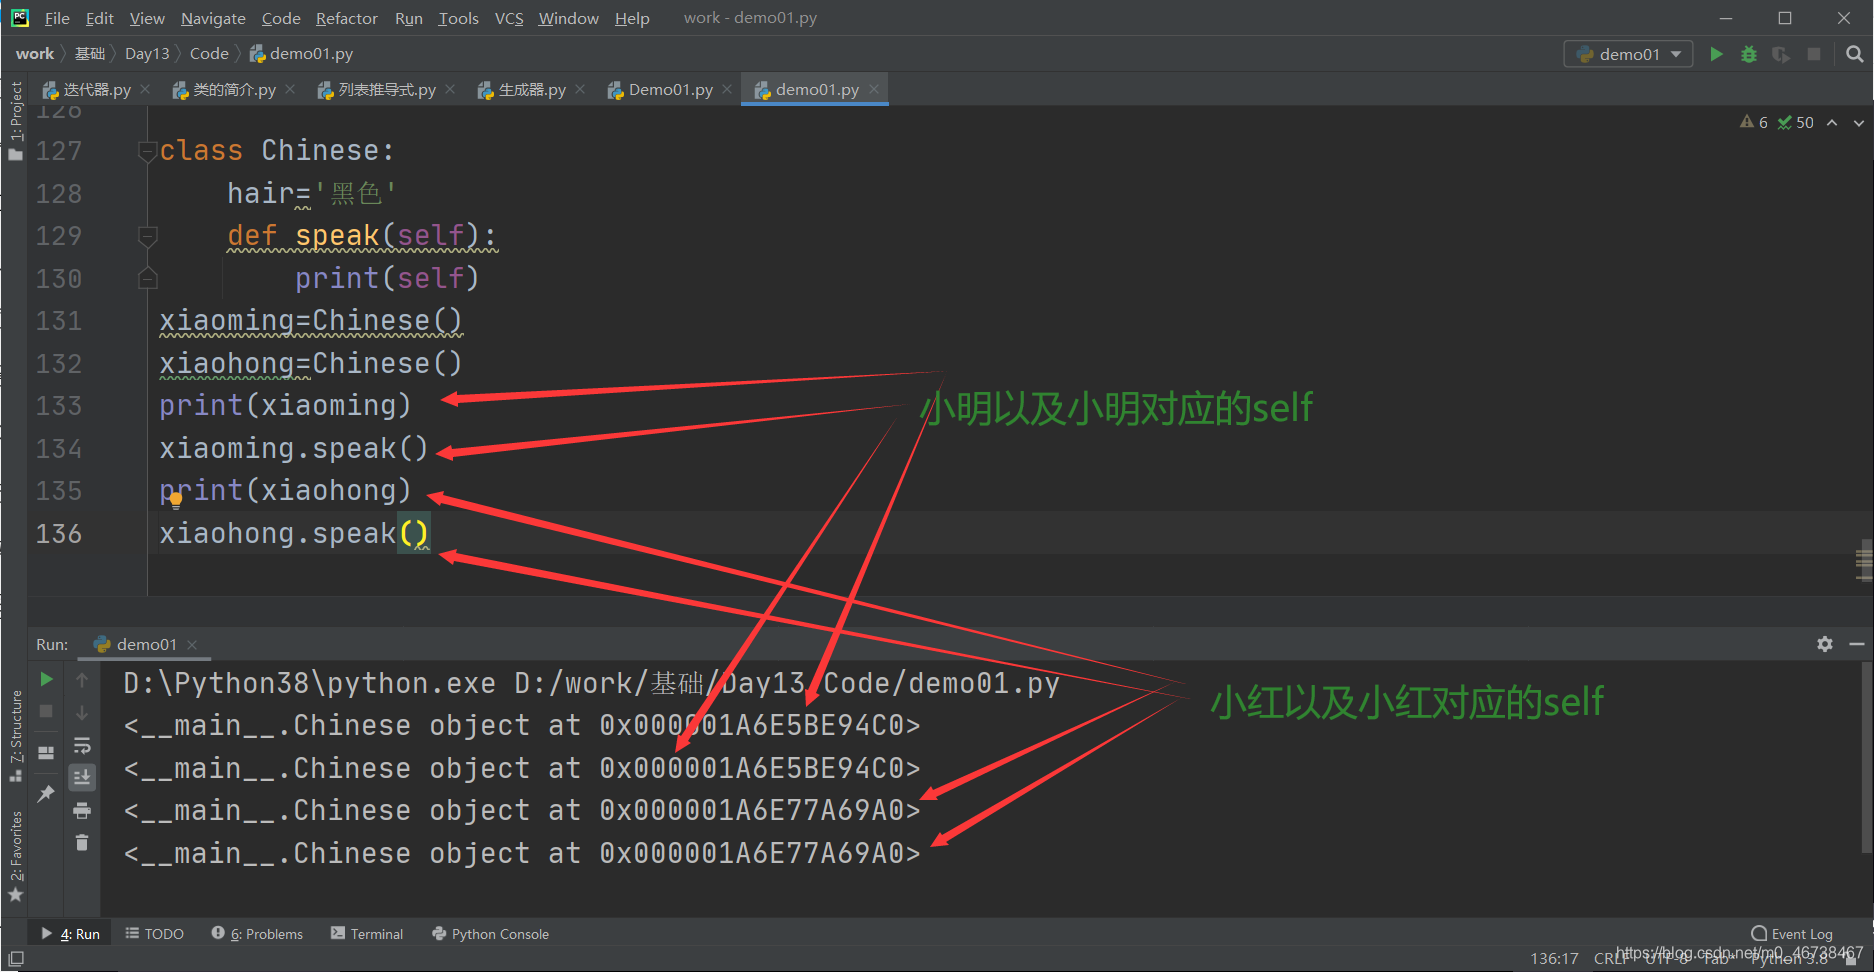
Task: Click the intention lightbulb on line 135
Action: (x=175, y=500)
